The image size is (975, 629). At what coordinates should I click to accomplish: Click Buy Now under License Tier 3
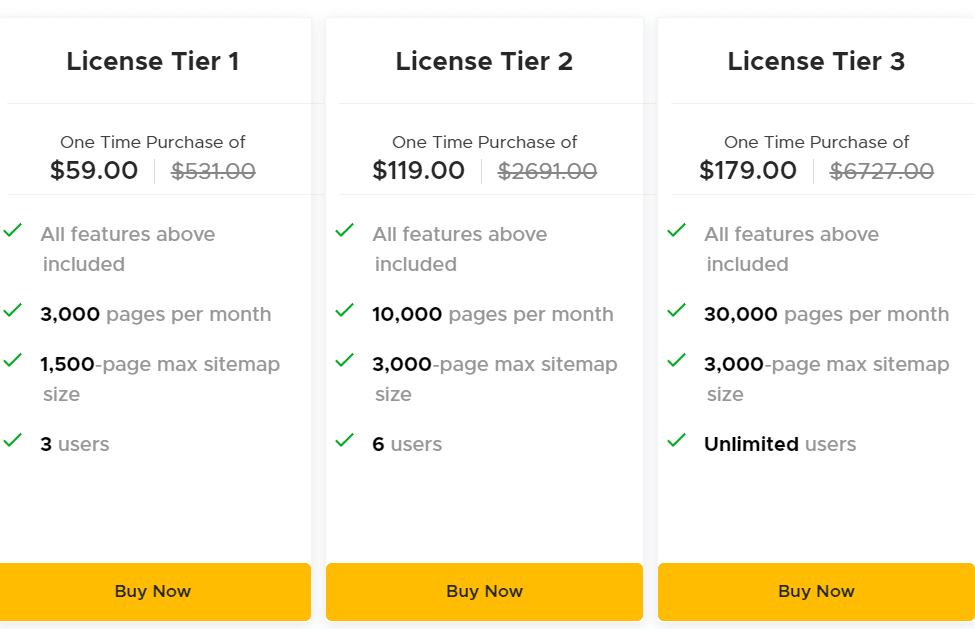point(816,591)
